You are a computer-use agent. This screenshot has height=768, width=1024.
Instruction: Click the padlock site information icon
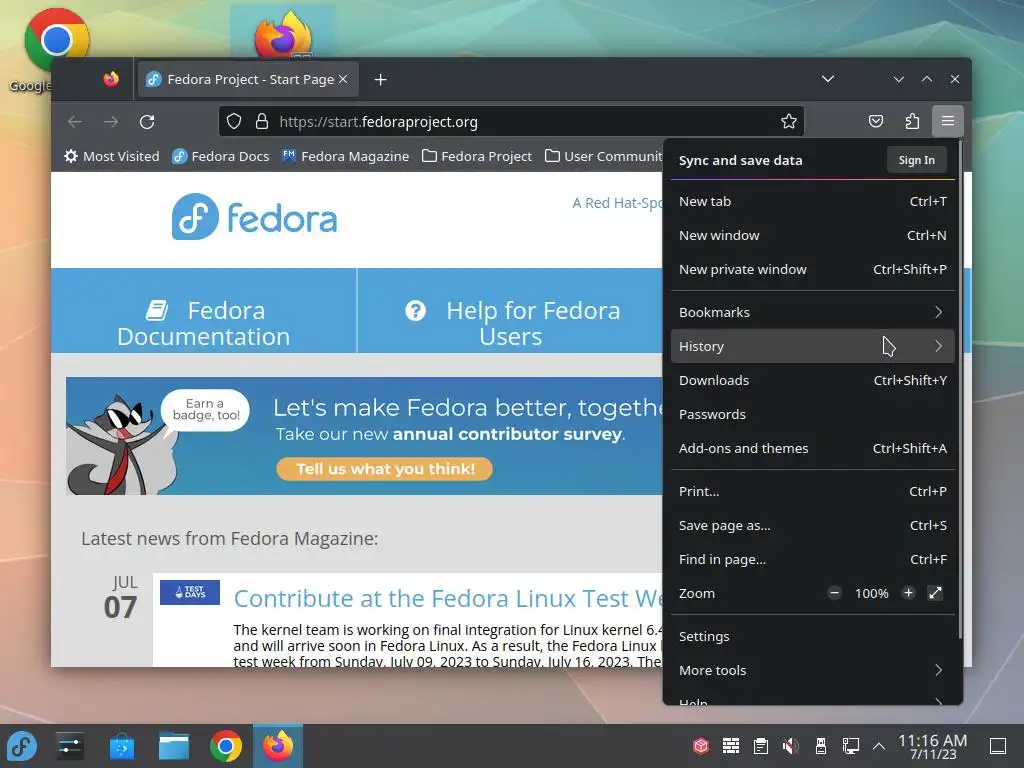point(262,121)
